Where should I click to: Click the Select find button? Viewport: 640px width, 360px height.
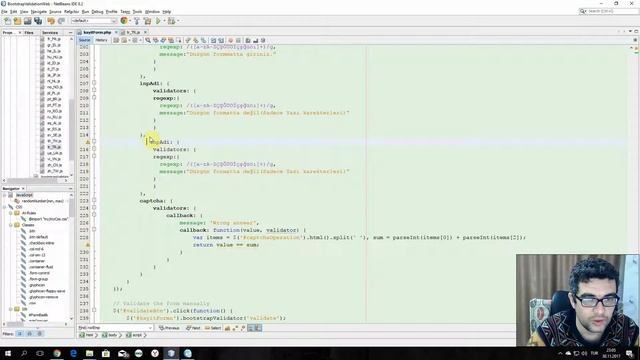(213, 328)
